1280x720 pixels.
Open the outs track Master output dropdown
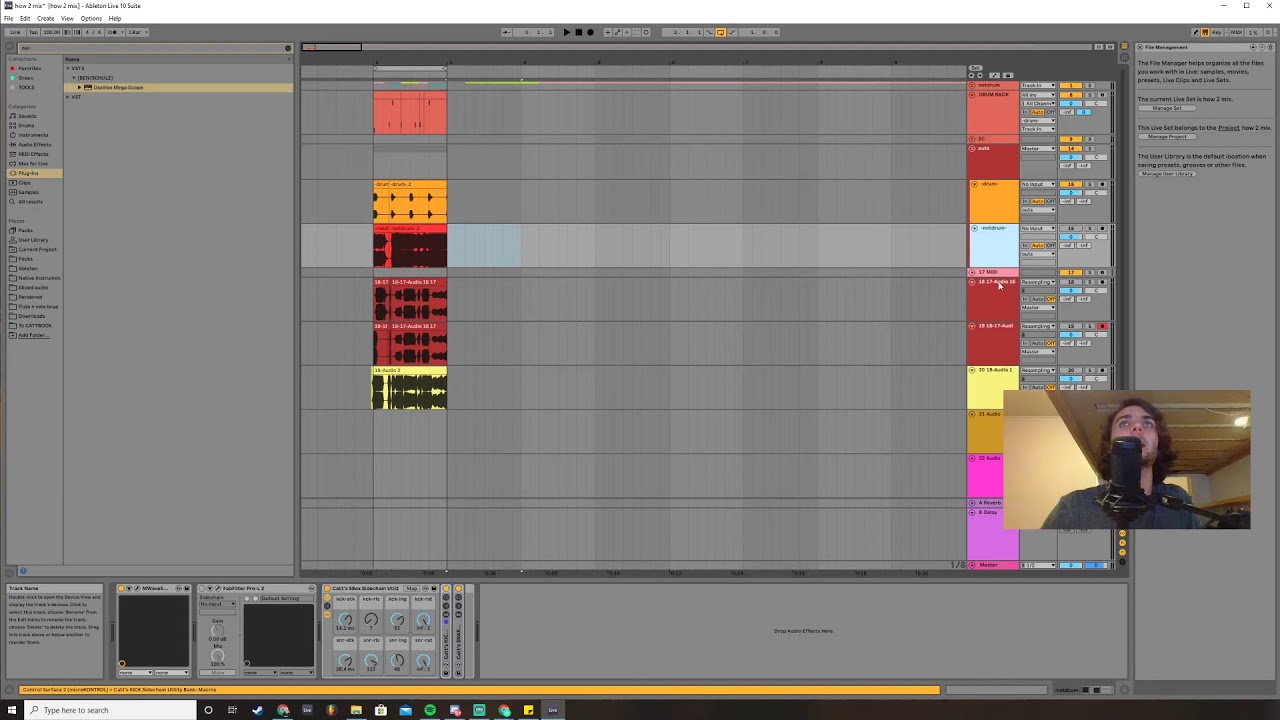(1038, 149)
